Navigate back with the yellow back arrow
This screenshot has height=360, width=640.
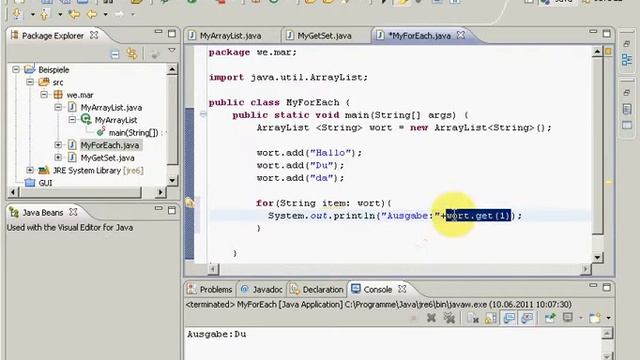point(92,15)
